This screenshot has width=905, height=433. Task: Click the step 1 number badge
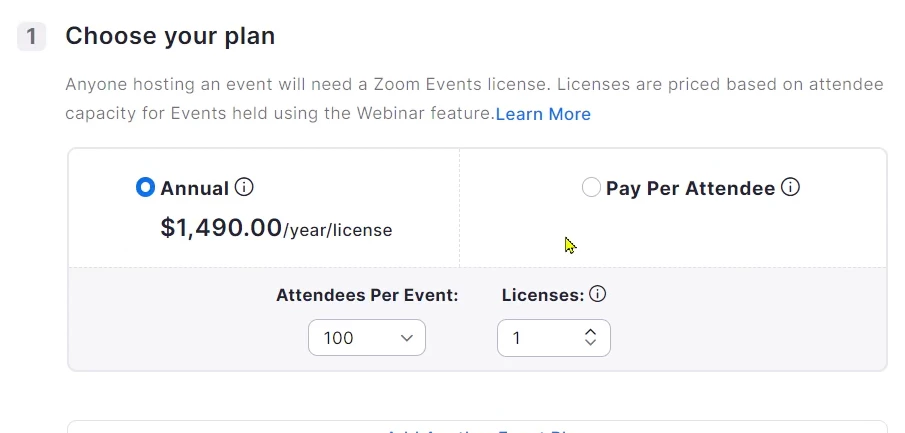32,37
